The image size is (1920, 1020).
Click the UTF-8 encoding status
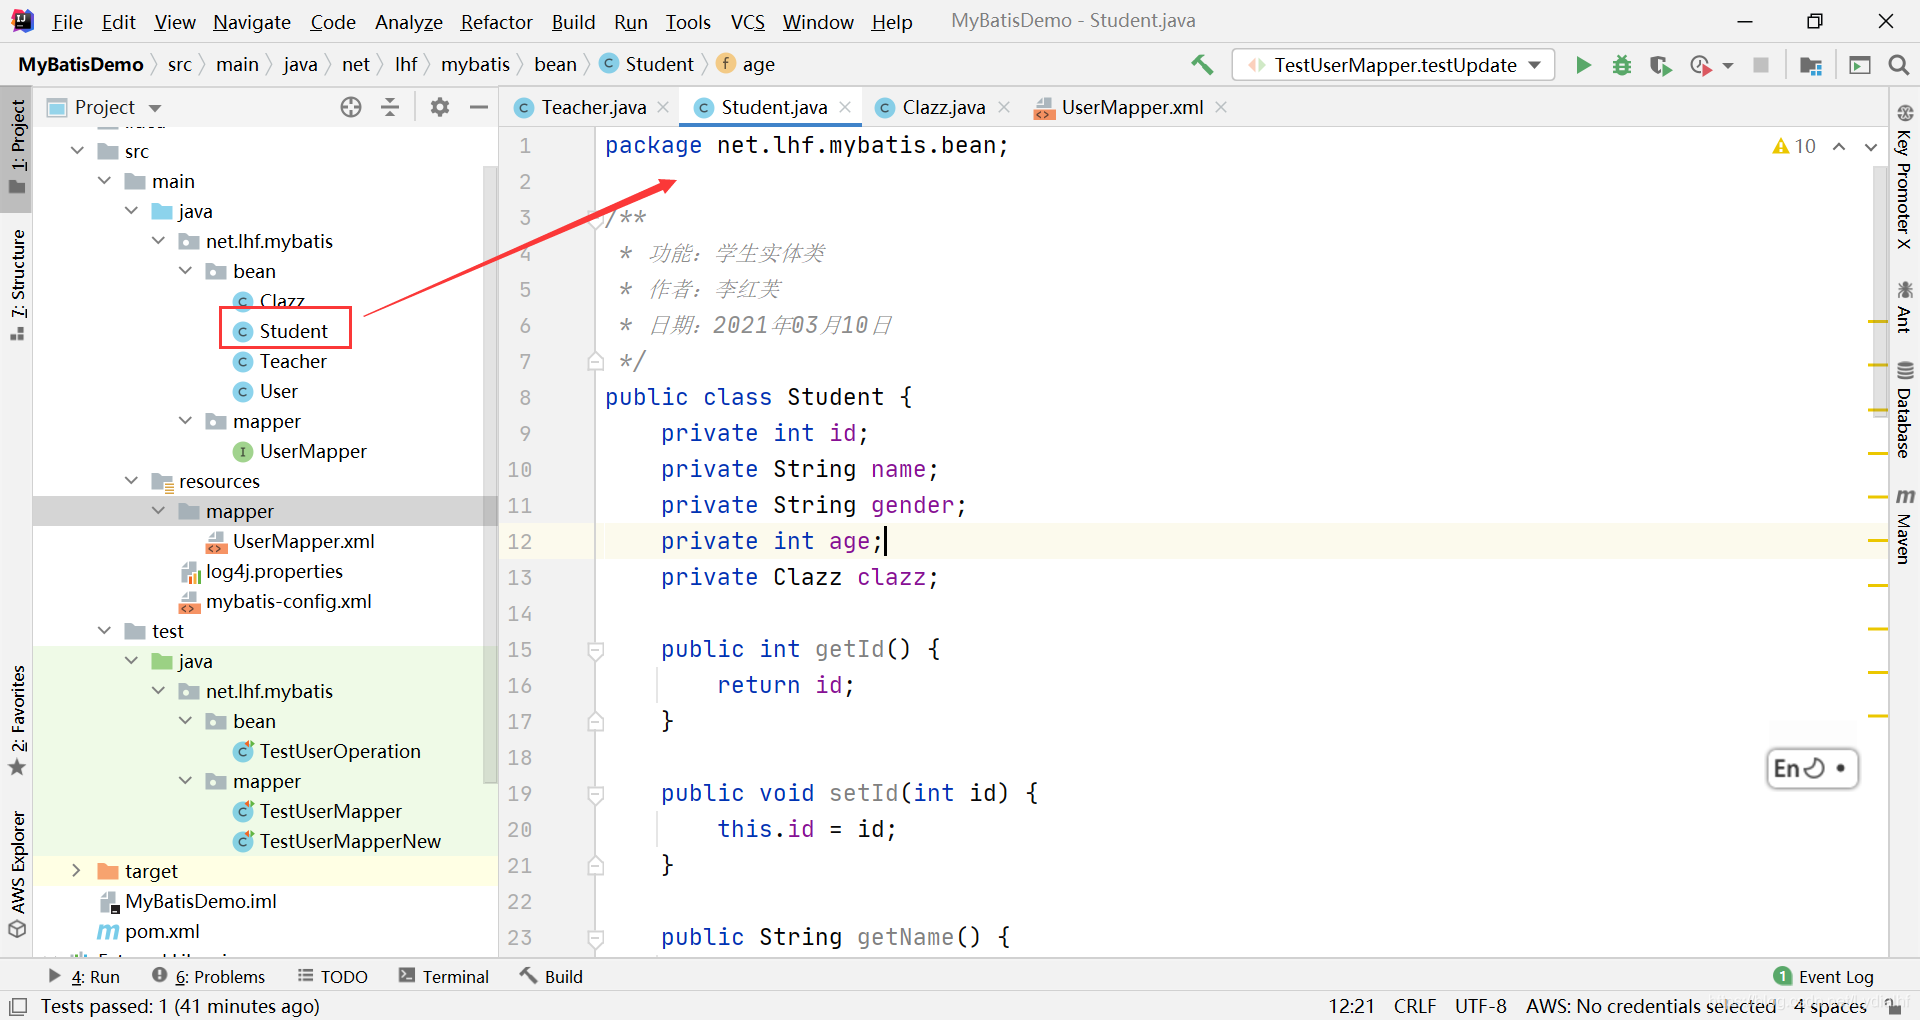[1481, 1006]
